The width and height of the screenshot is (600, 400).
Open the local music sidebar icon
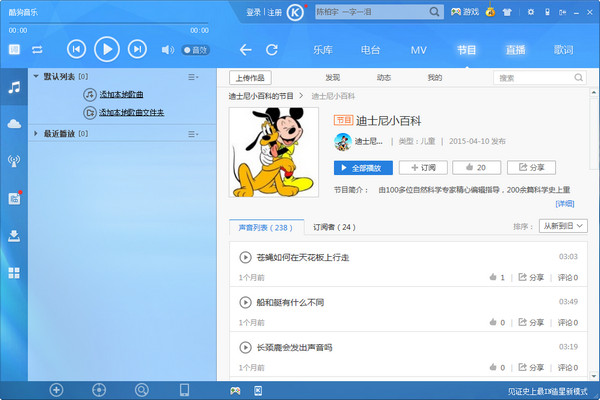(x=14, y=87)
